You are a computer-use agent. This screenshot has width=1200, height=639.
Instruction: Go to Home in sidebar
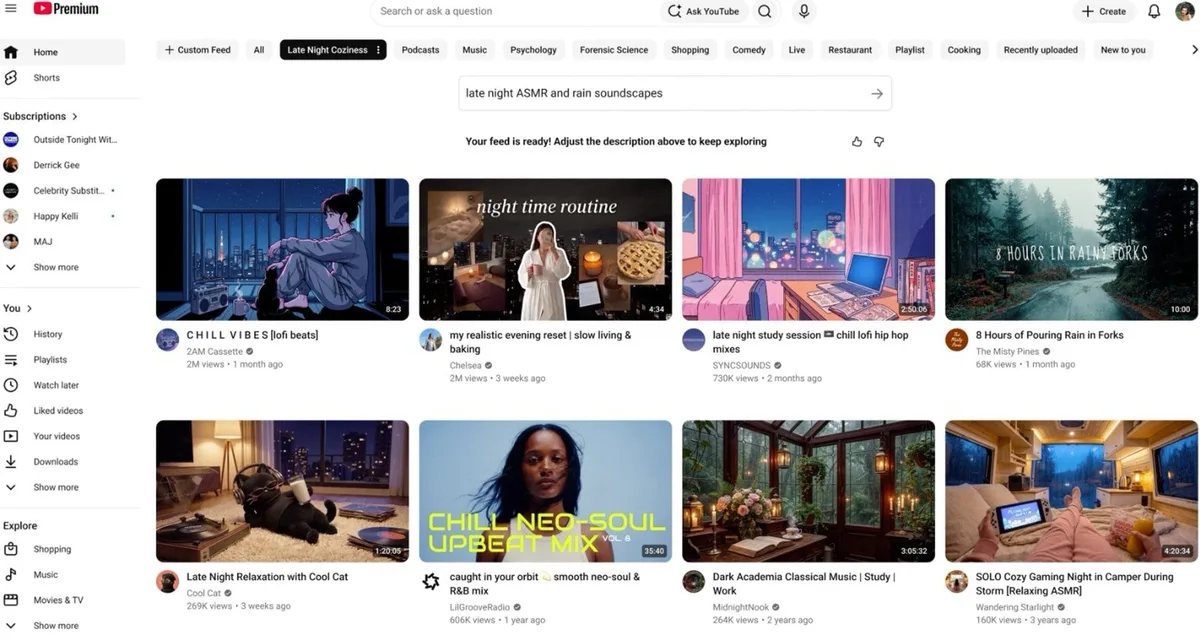63,52
